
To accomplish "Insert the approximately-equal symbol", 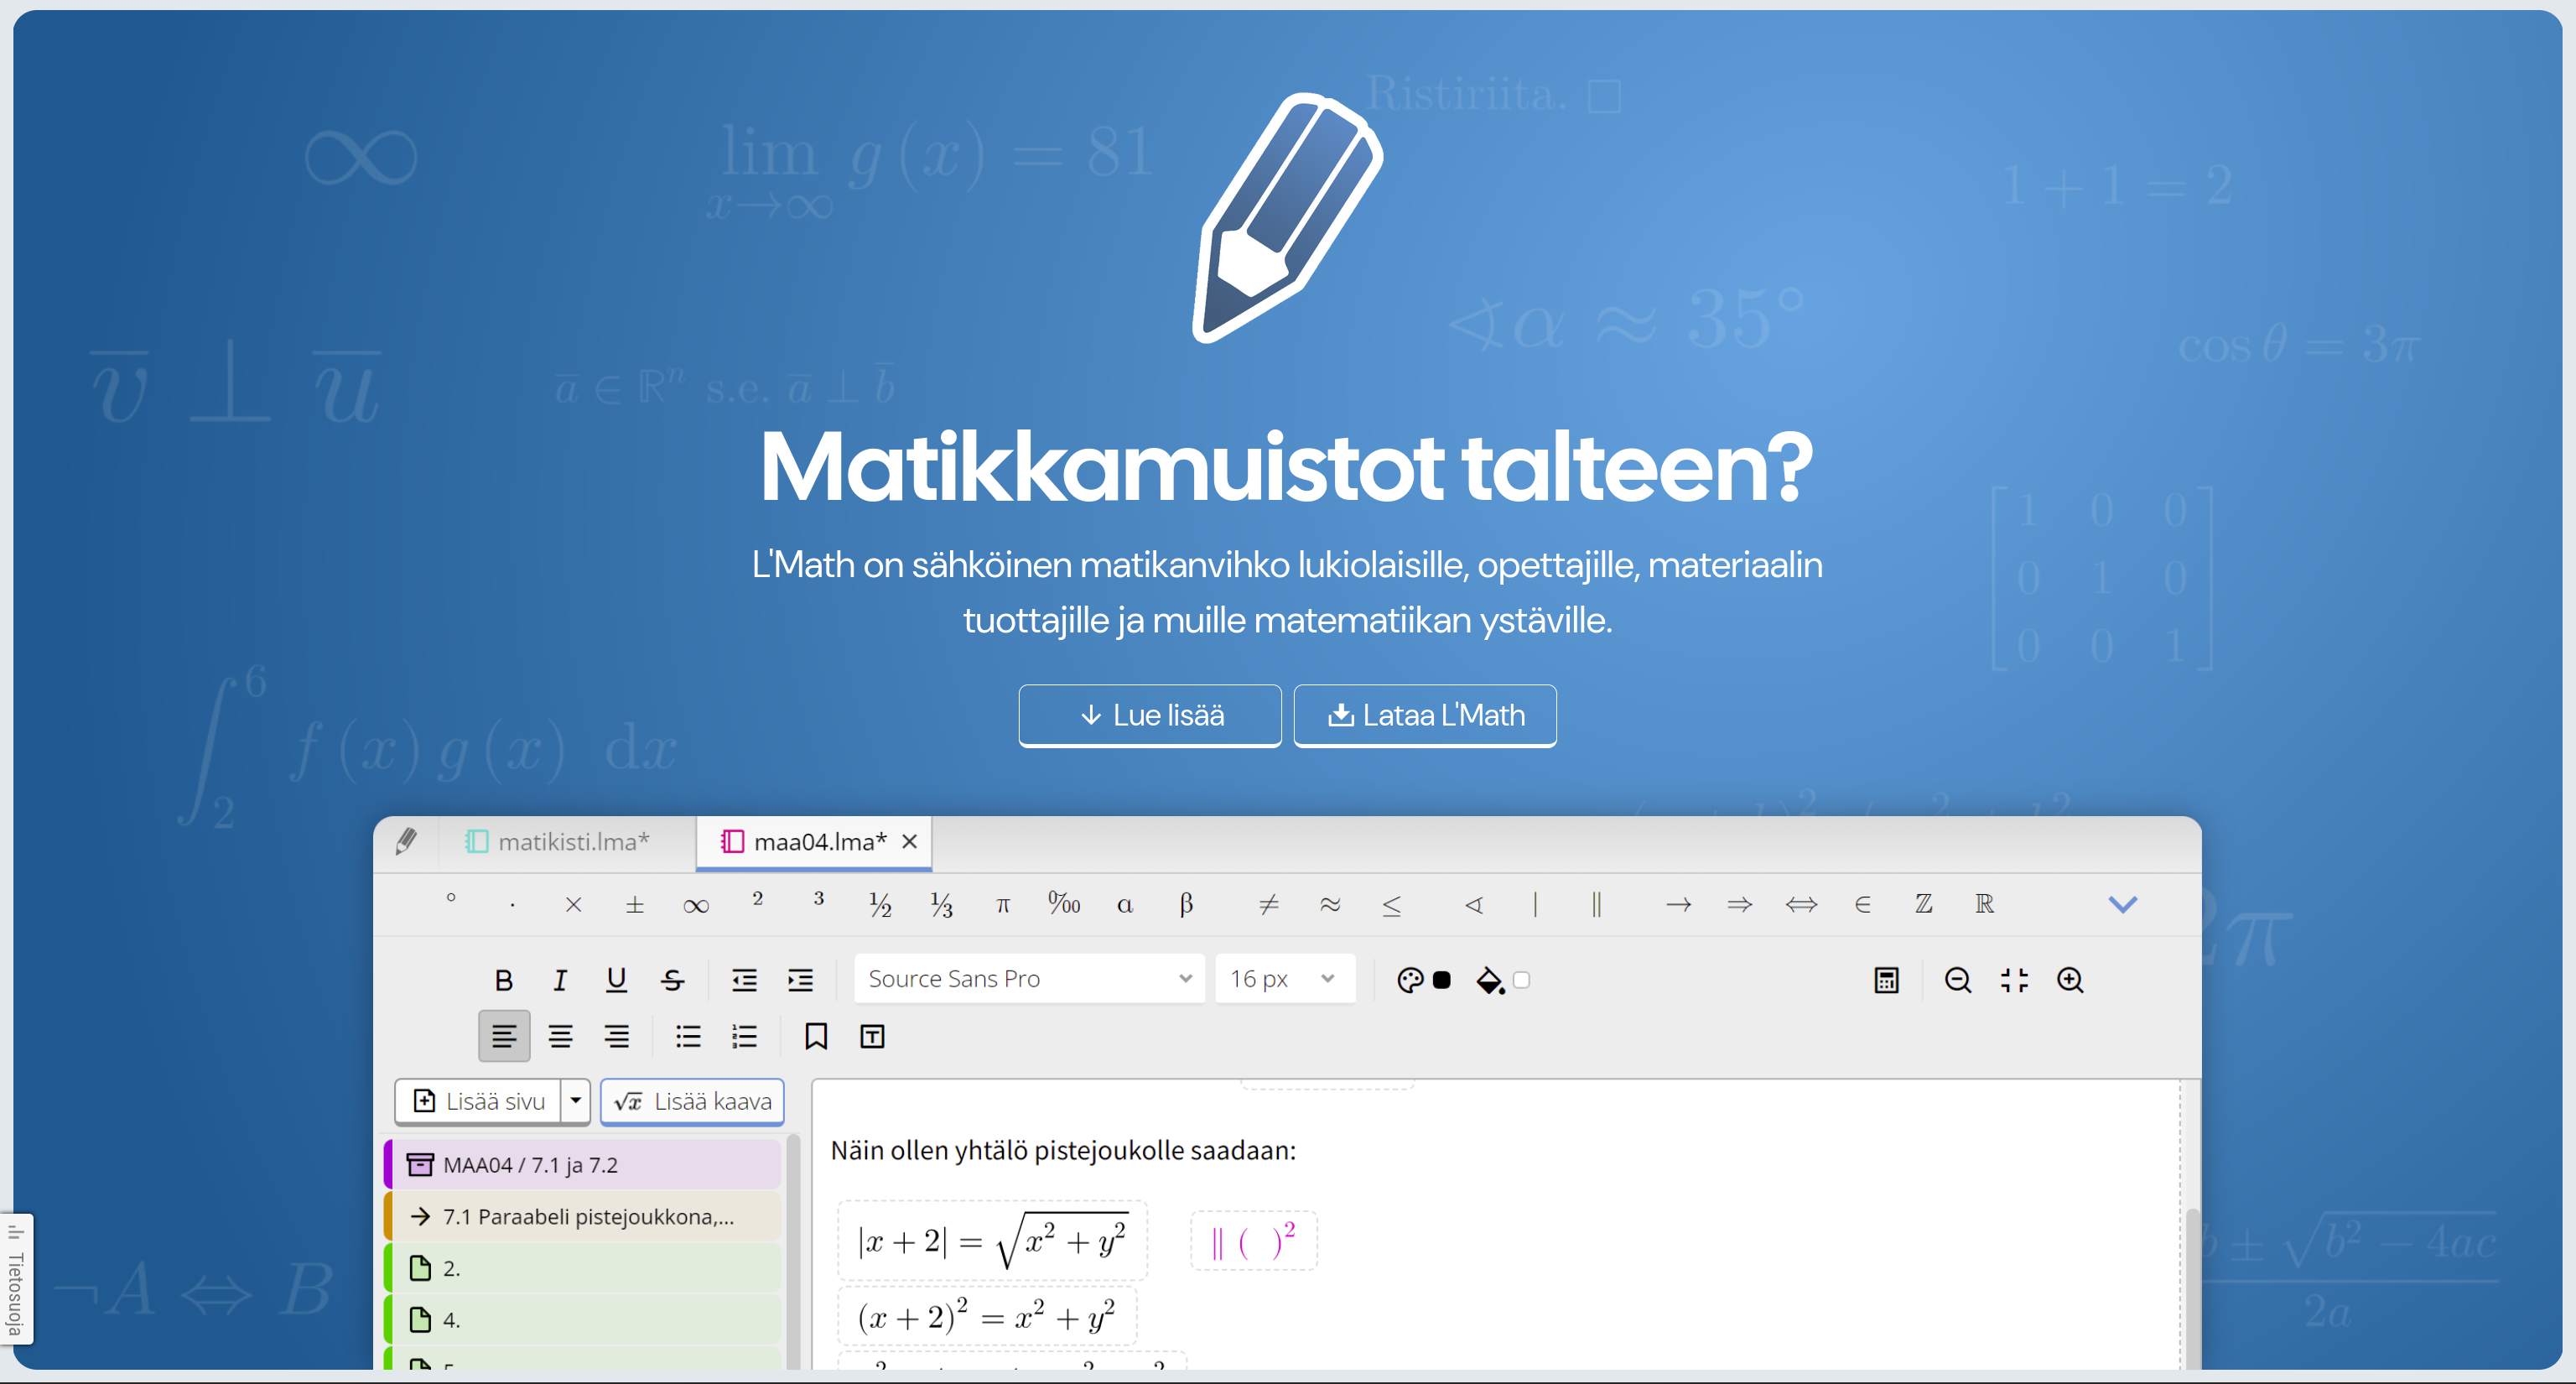I will pos(1330,905).
